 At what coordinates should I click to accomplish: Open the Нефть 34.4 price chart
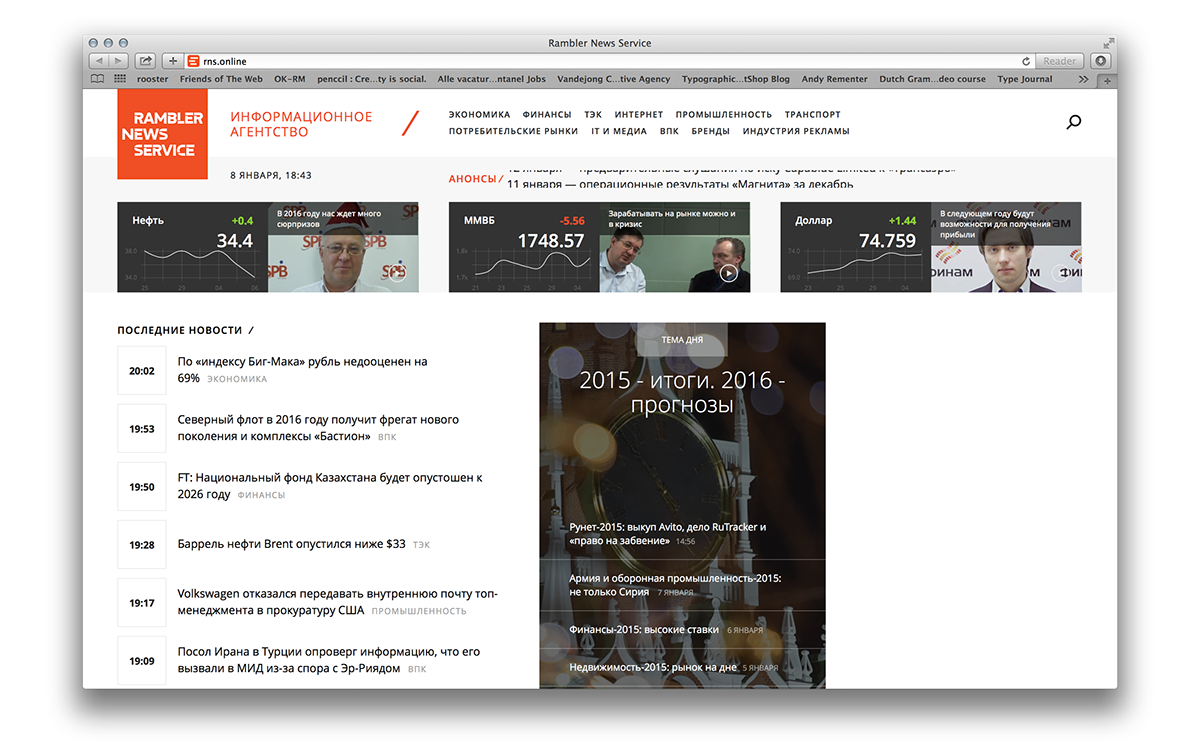192,247
